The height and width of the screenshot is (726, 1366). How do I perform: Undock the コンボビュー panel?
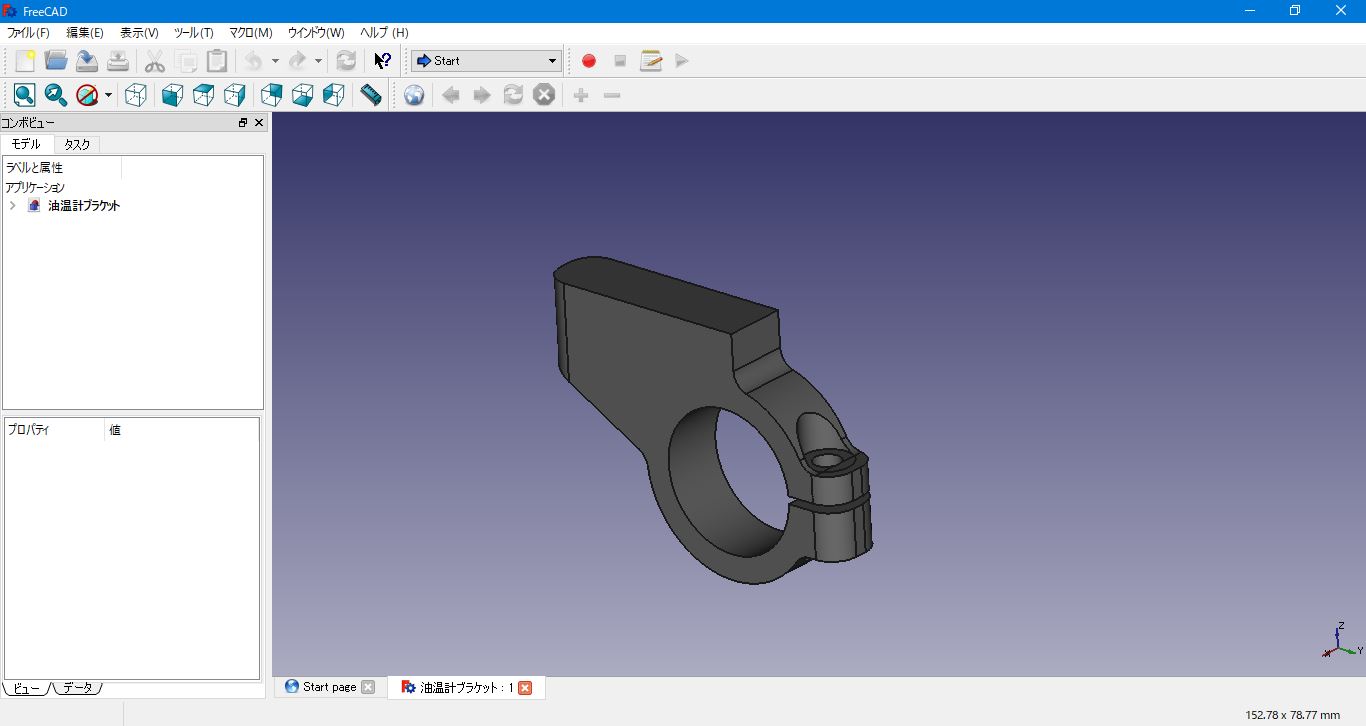(x=242, y=123)
